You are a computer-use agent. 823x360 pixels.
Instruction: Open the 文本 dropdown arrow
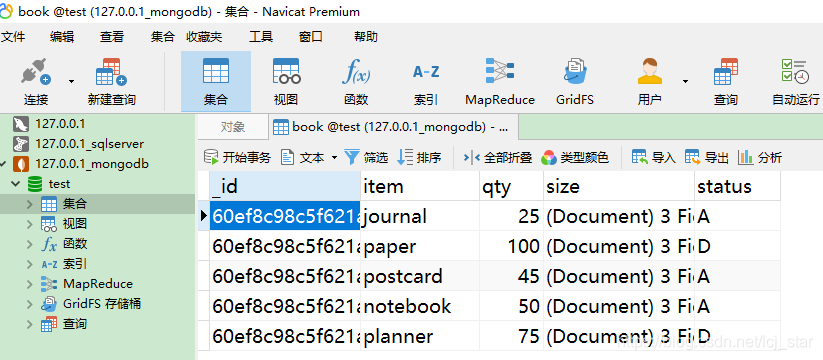[334, 157]
